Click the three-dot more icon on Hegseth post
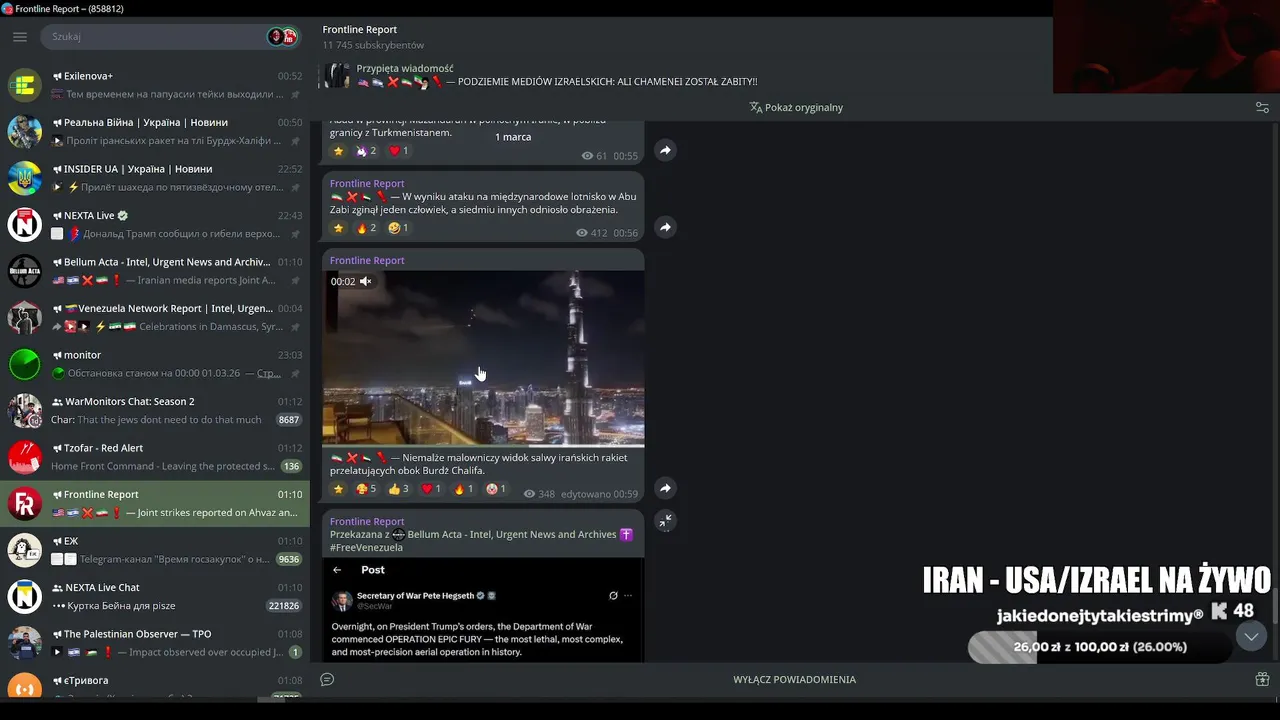The height and width of the screenshot is (720, 1280). coord(628,596)
